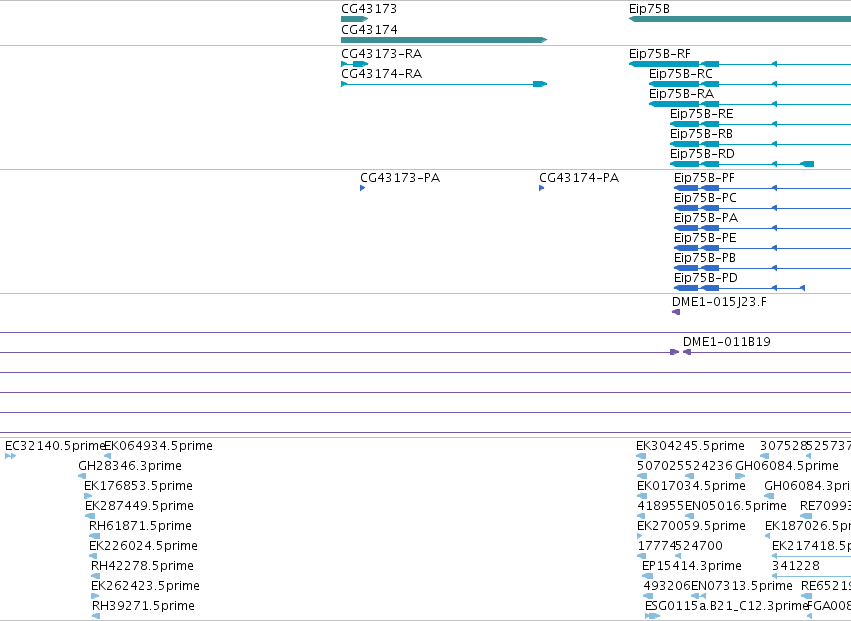Click the EK017034.5prime EST label
851x621 pixels.
click(691, 486)
